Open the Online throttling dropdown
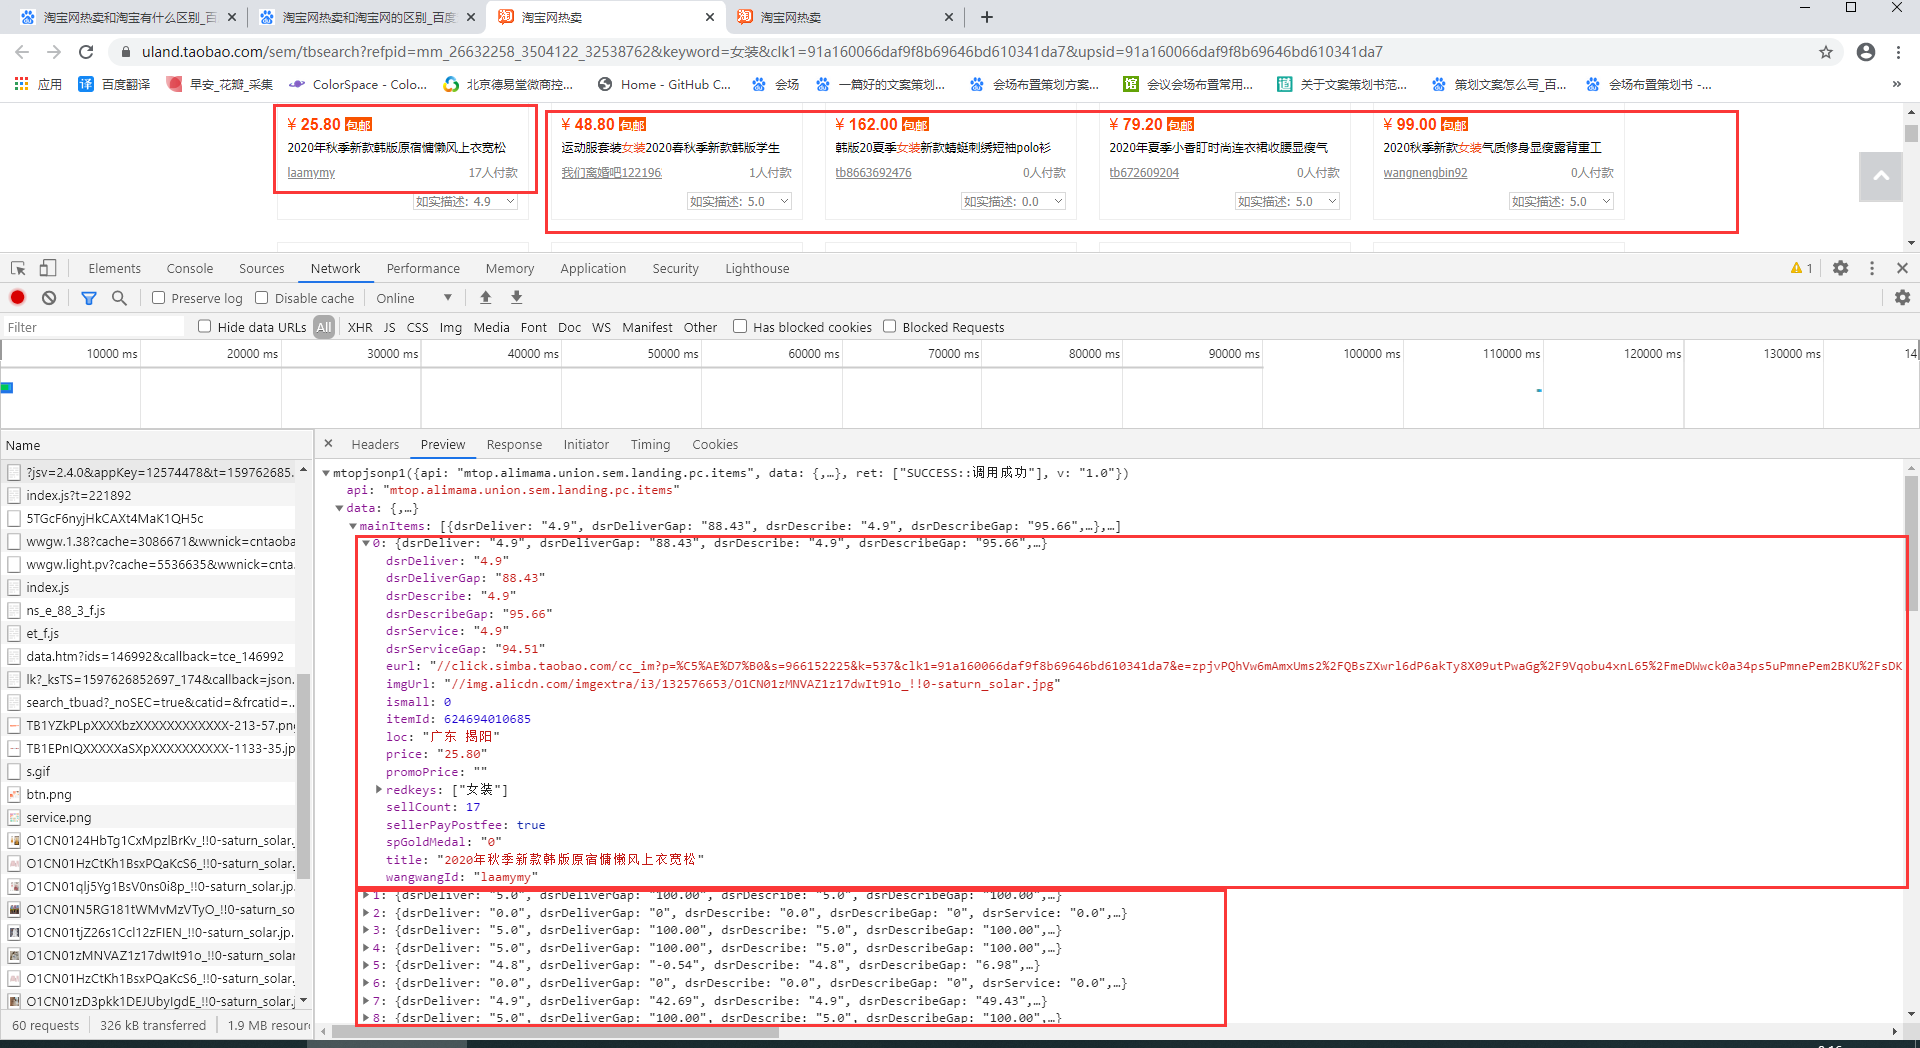 point(414,298)
